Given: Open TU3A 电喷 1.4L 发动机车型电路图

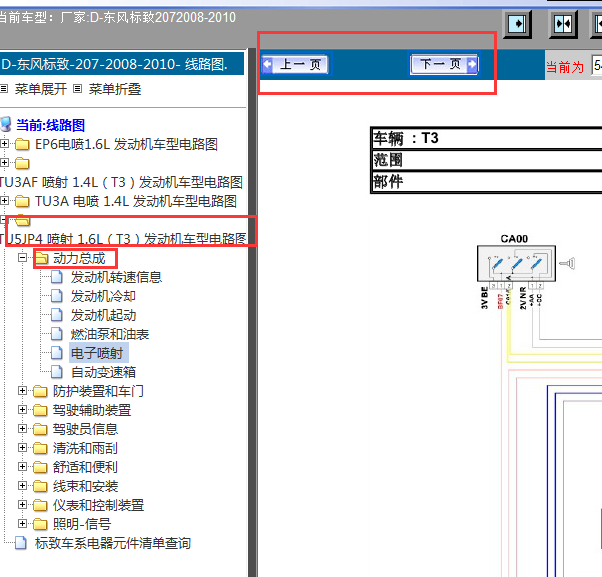Looking at the screenshot, I should [x=136, y=201].
